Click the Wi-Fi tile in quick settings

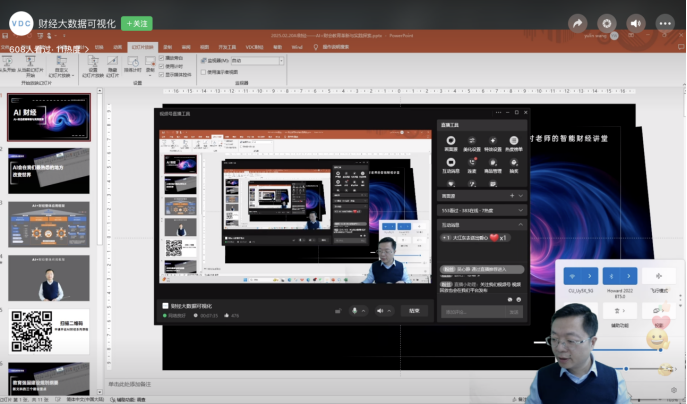[x=574, y=275]
